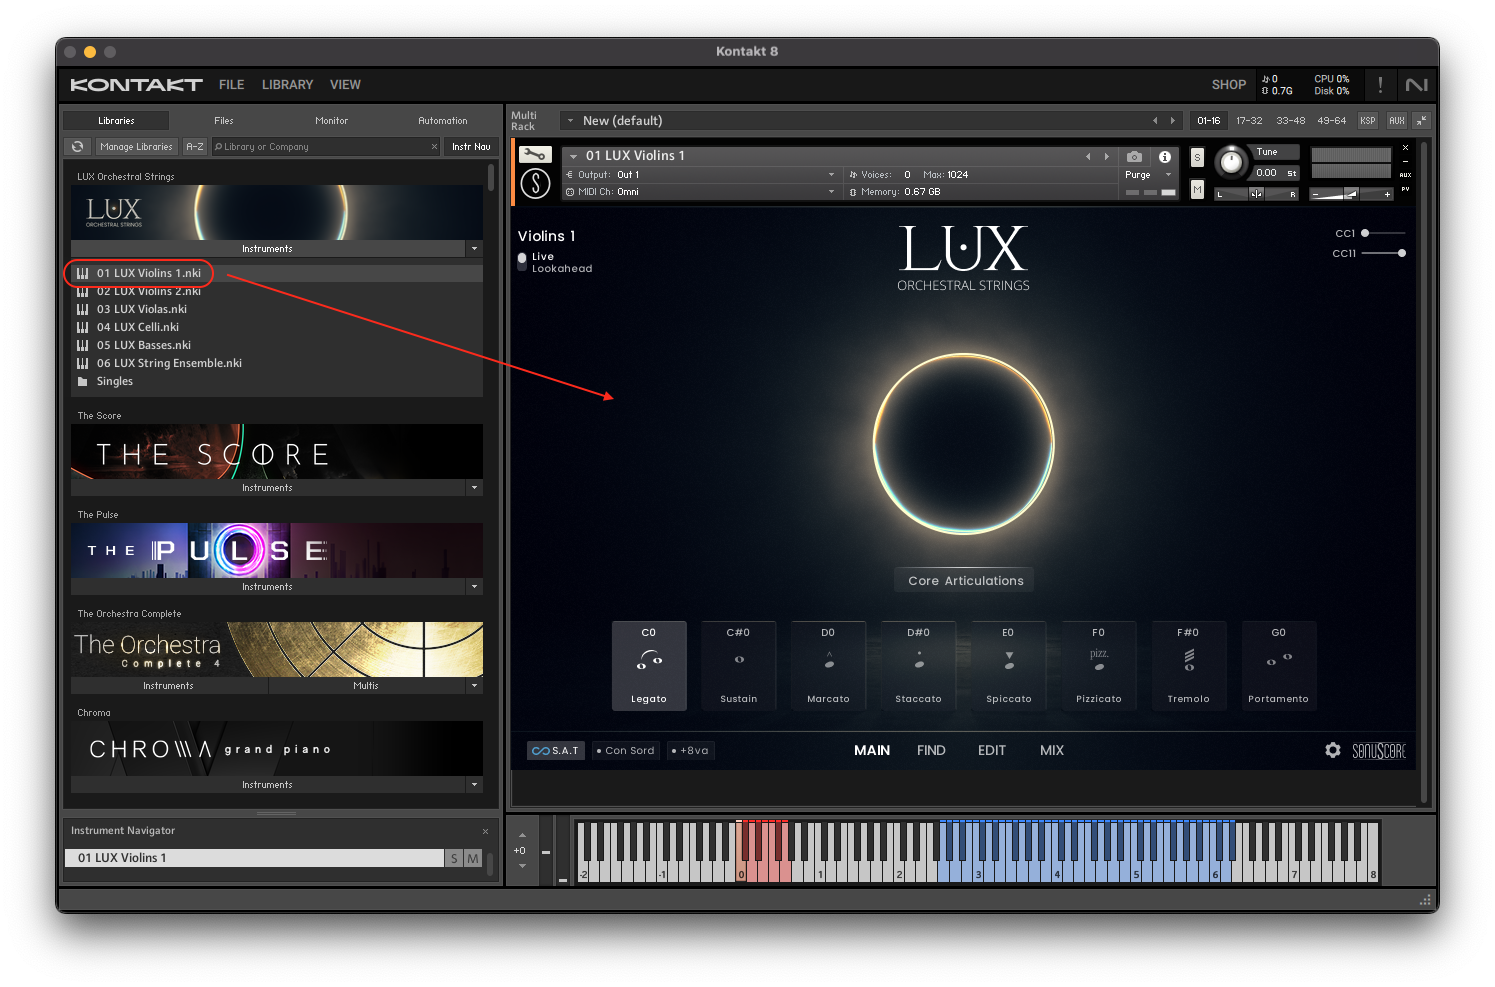Click the refresh libraries icon
Screen dimensions: 1495x987
[x=77, y=147]
